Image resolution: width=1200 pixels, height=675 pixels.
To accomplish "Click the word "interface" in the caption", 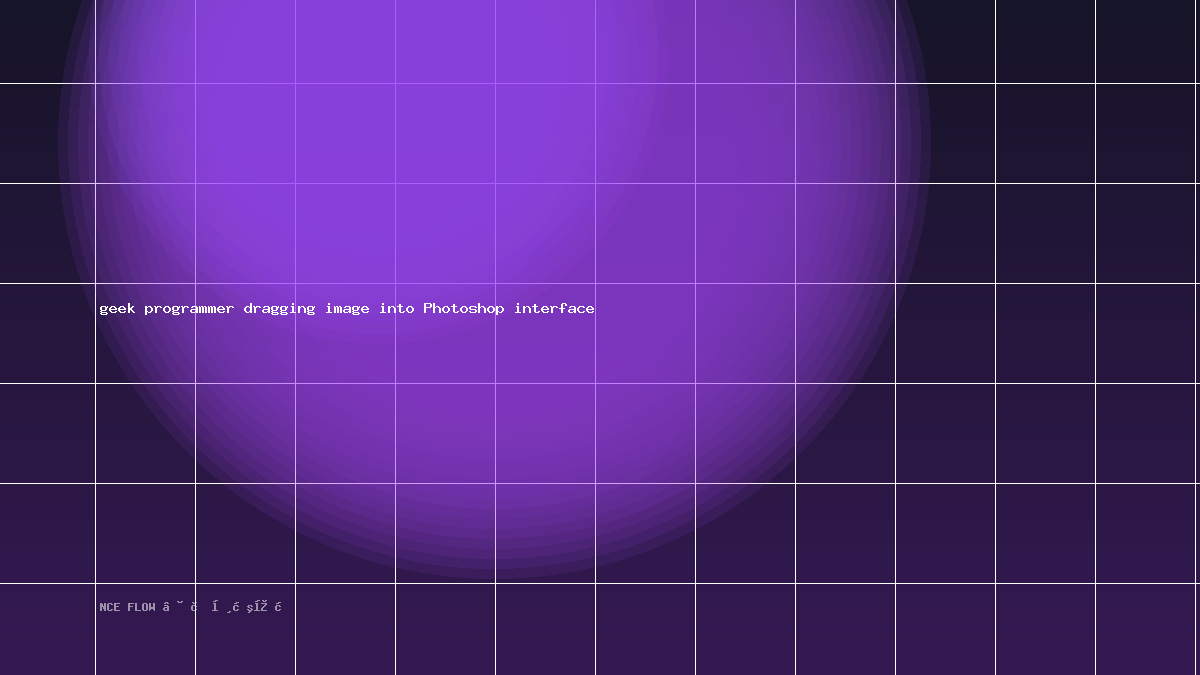I will [555, 308].
